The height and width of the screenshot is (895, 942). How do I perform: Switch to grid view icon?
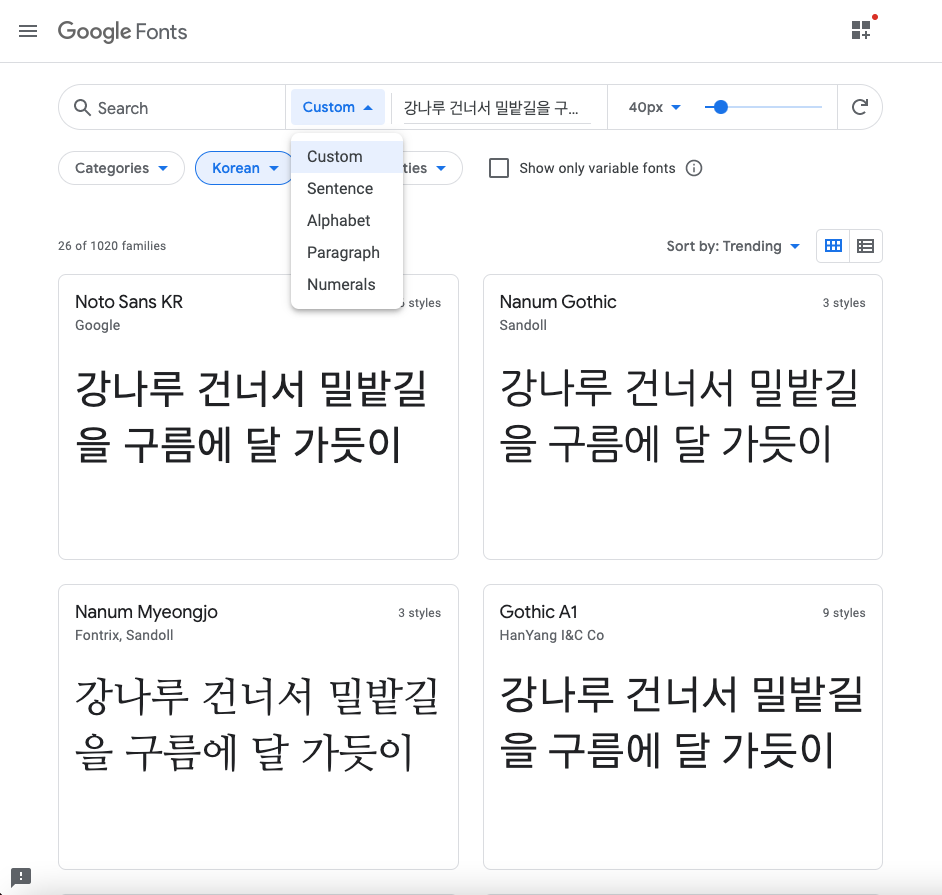(x=833, y=246)
